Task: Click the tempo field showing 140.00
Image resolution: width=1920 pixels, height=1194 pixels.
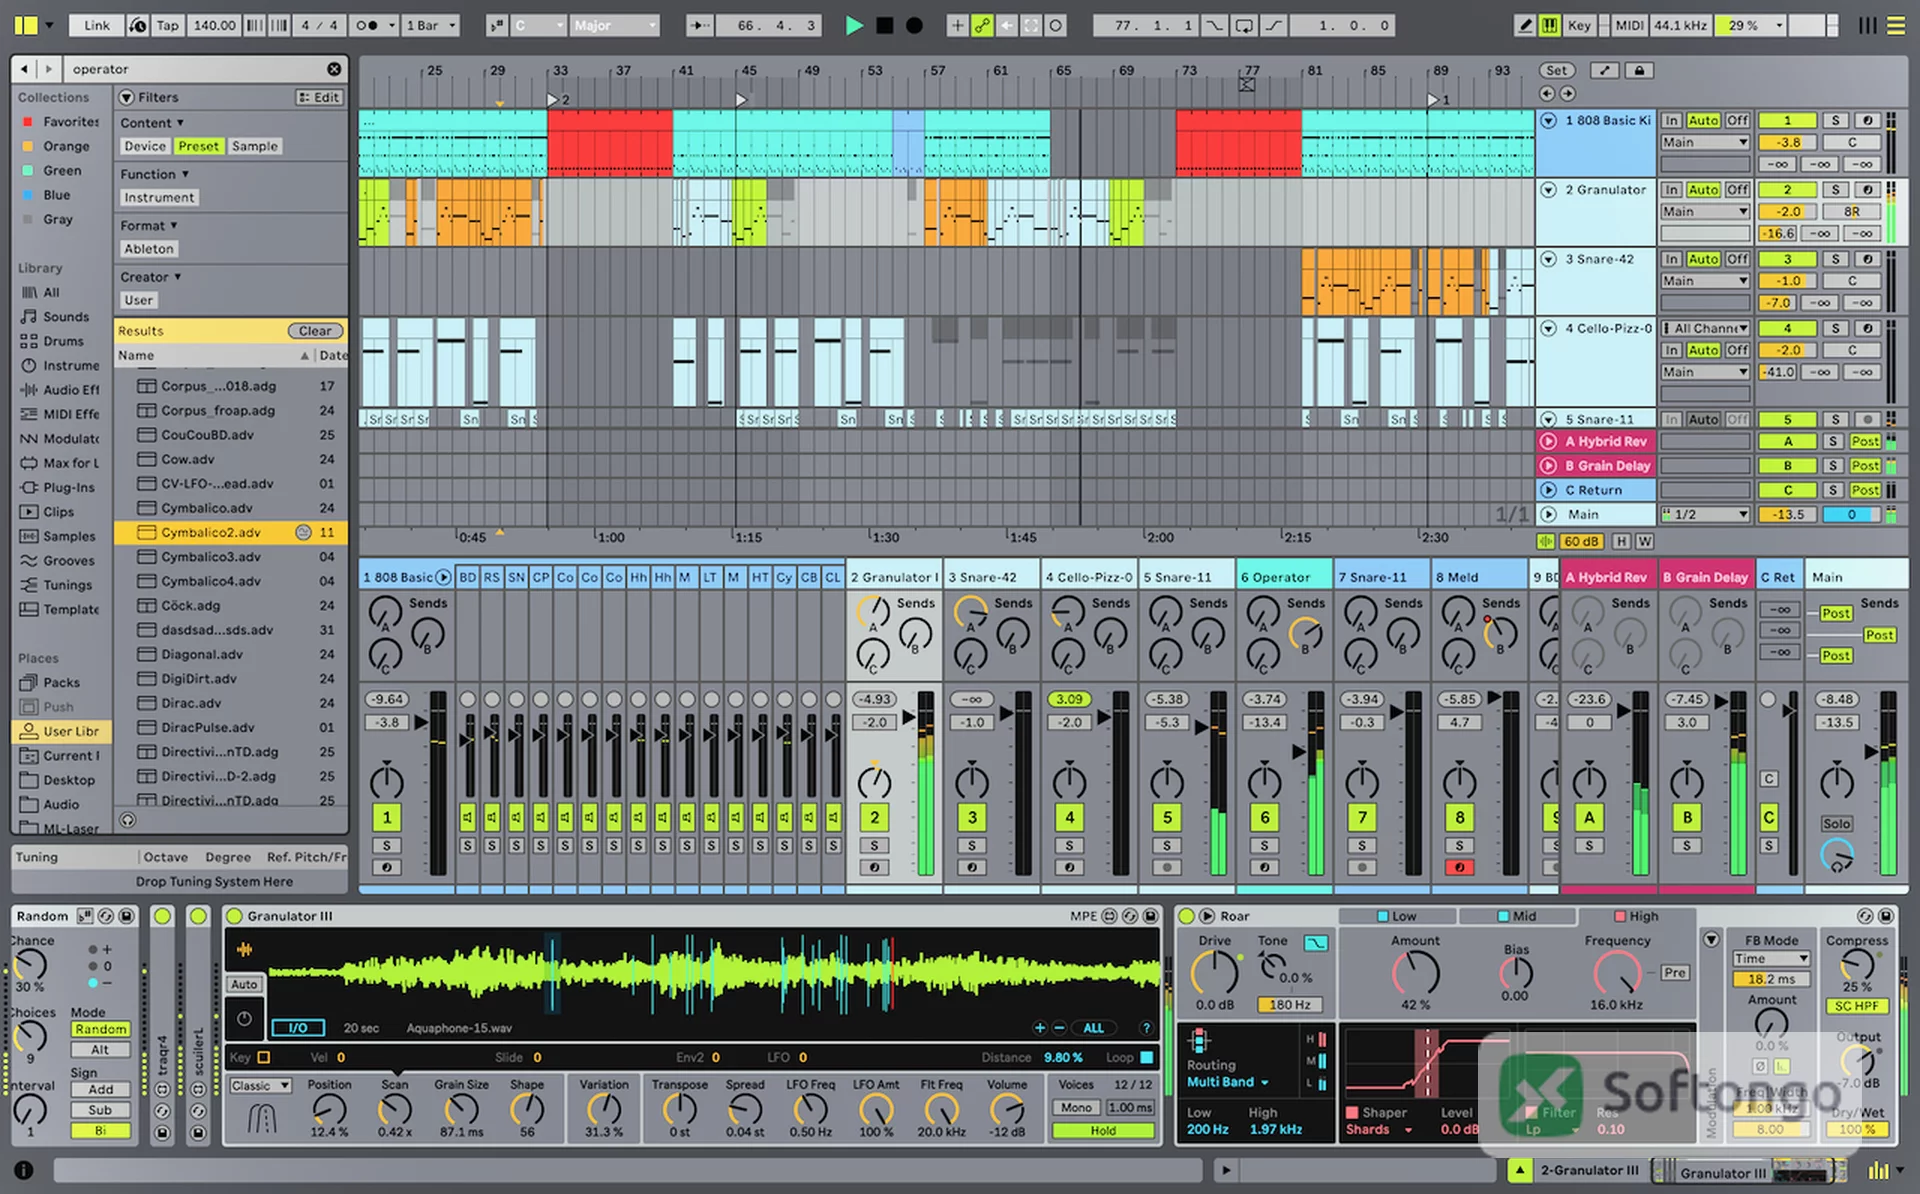Action: click(214, 26)
